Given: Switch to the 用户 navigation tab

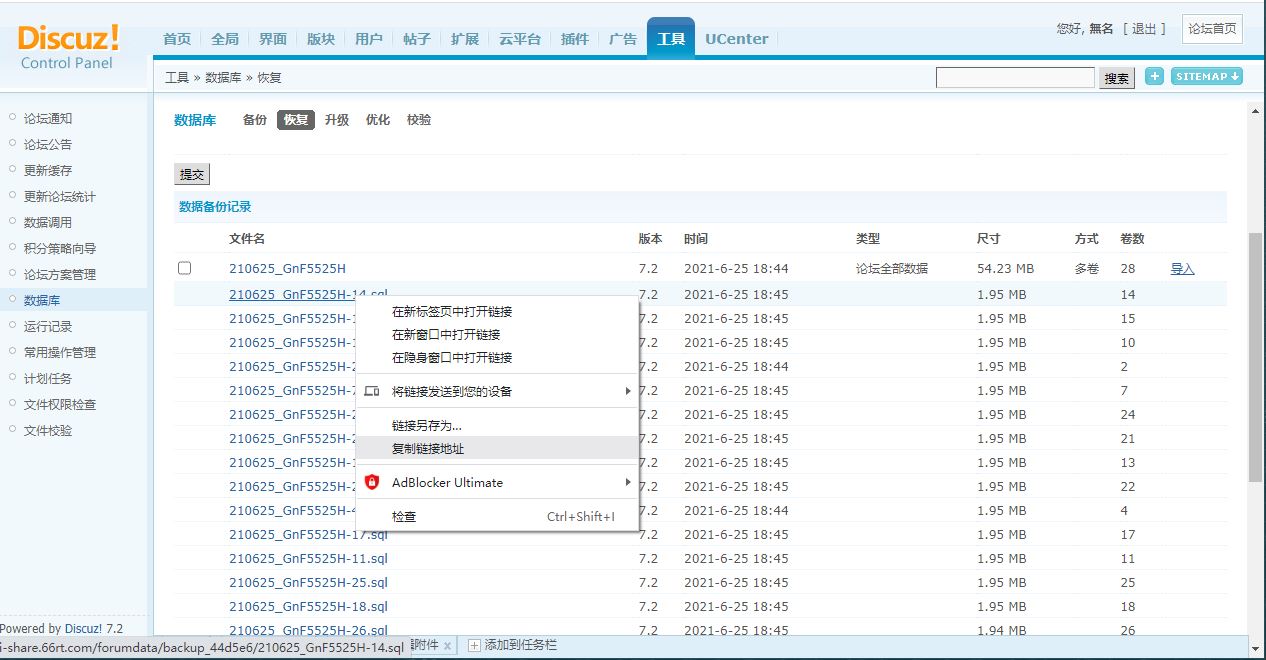Looking at the screenshot, I should pyautogui.click(x=369, y=39).
